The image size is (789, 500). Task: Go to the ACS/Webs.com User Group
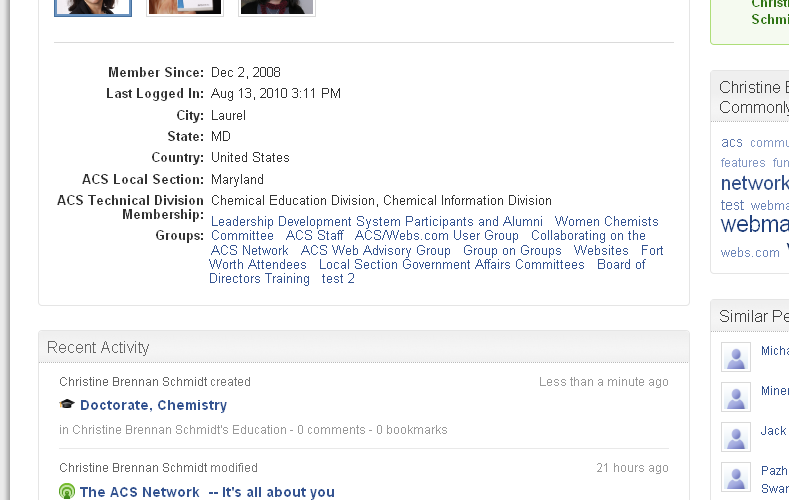[x=437, y=236]
